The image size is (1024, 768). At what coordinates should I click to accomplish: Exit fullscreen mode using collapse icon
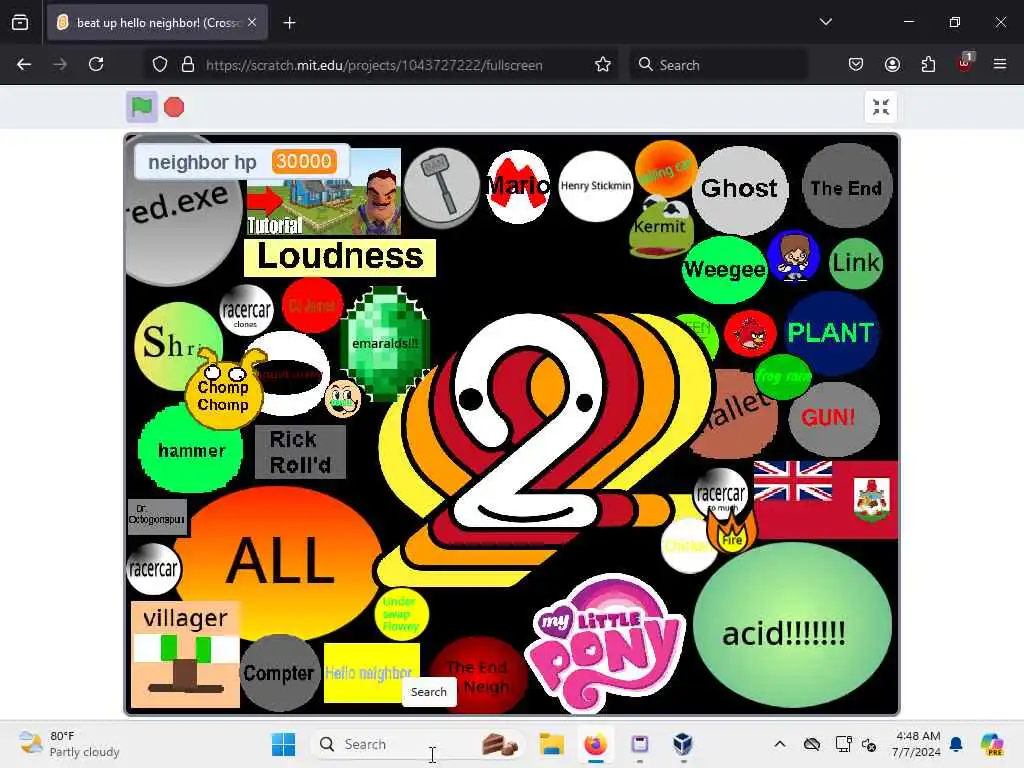point(880,107)
